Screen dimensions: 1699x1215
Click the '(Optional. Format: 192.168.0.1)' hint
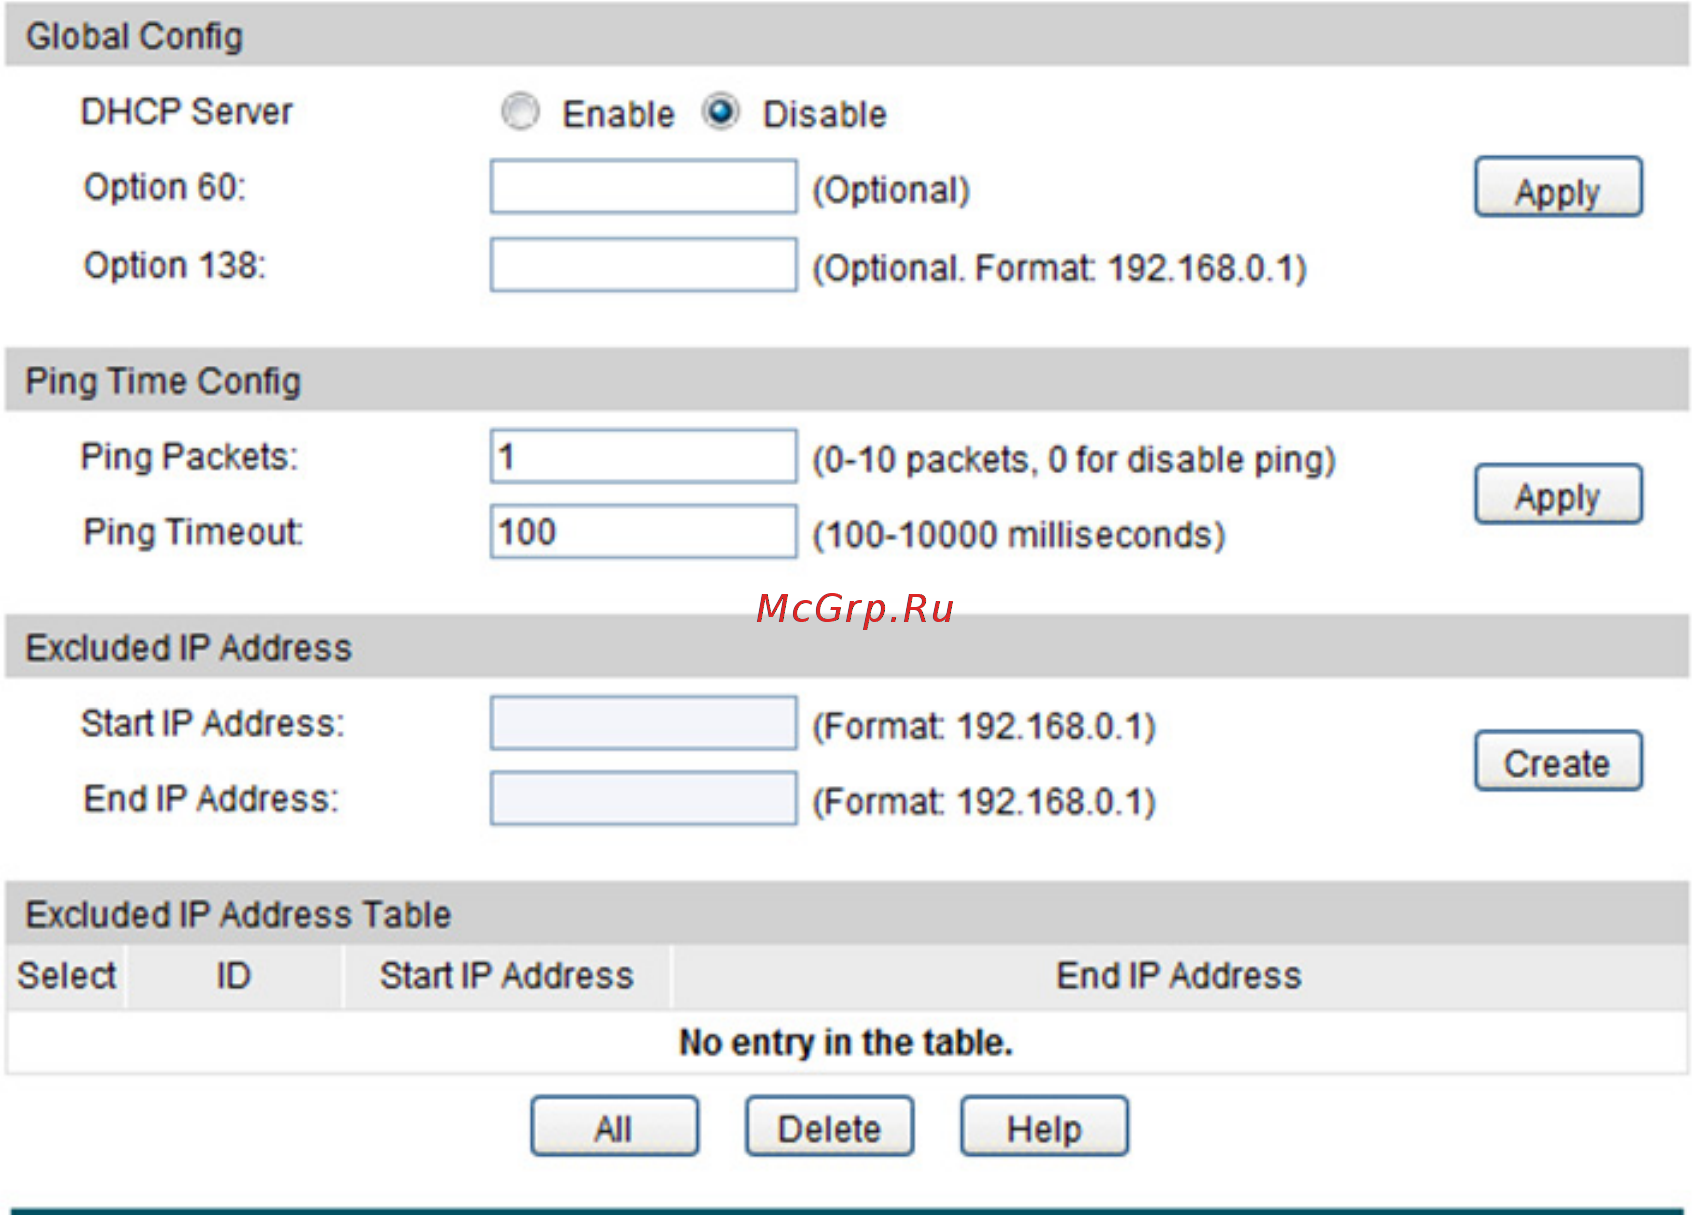pyautogui.click(x=1060, y=268)
